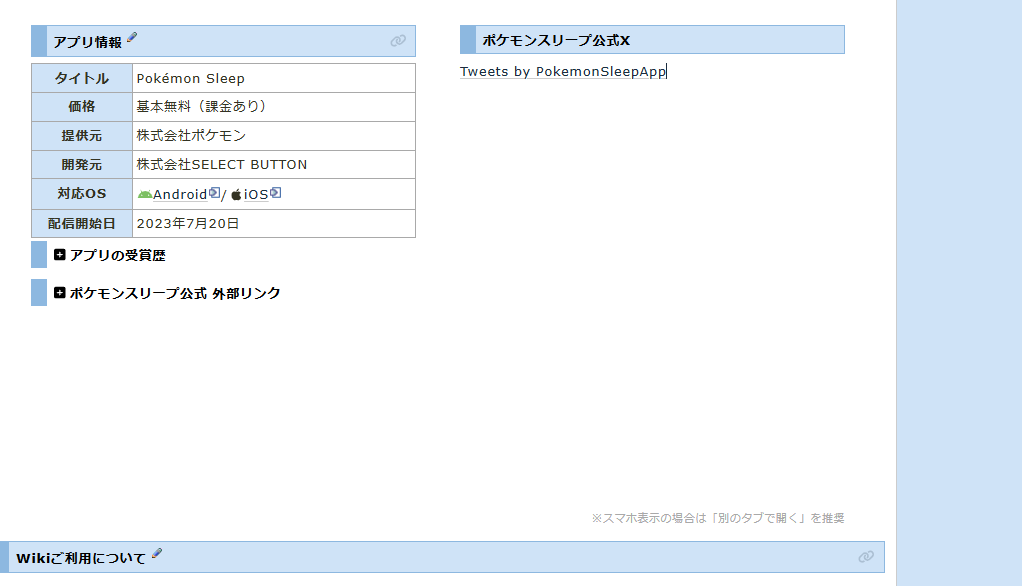1022x586 pixels.
Task: Click the ※スマホ表示の場合 note text
Action: pos(718,518)
